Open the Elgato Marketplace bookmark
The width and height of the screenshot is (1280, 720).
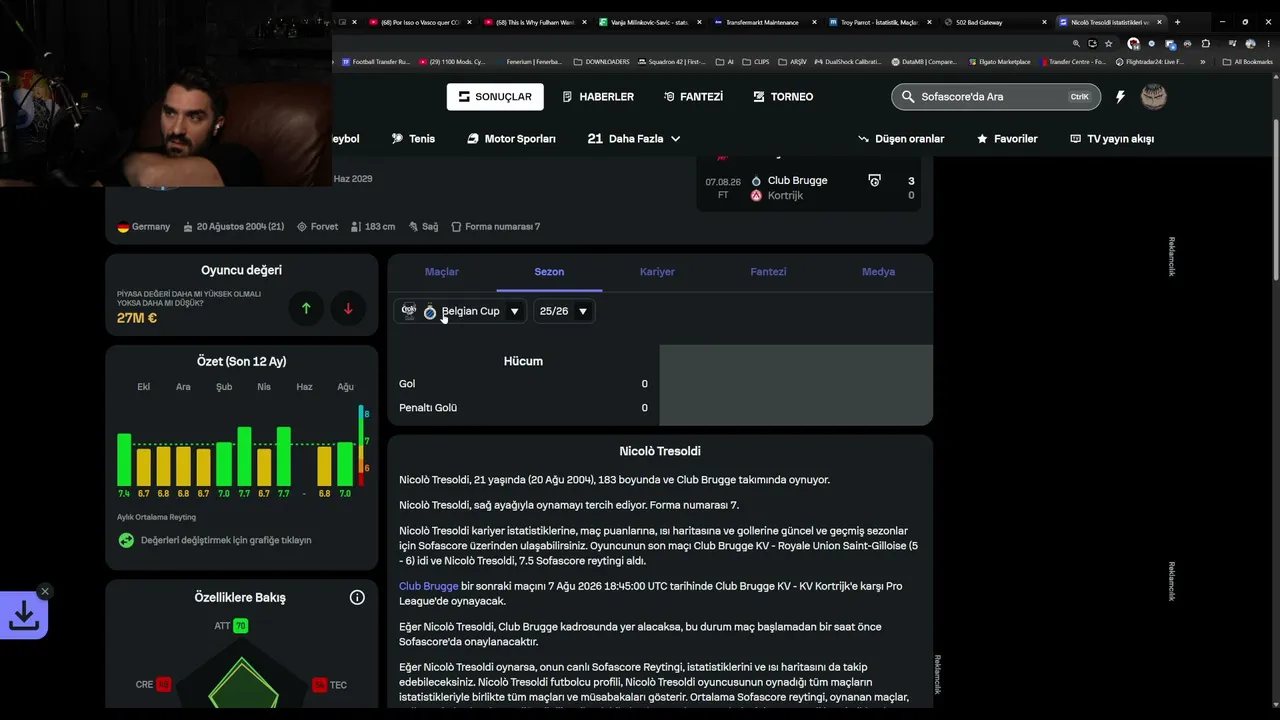pyautogui.click(x=999, y=62)
